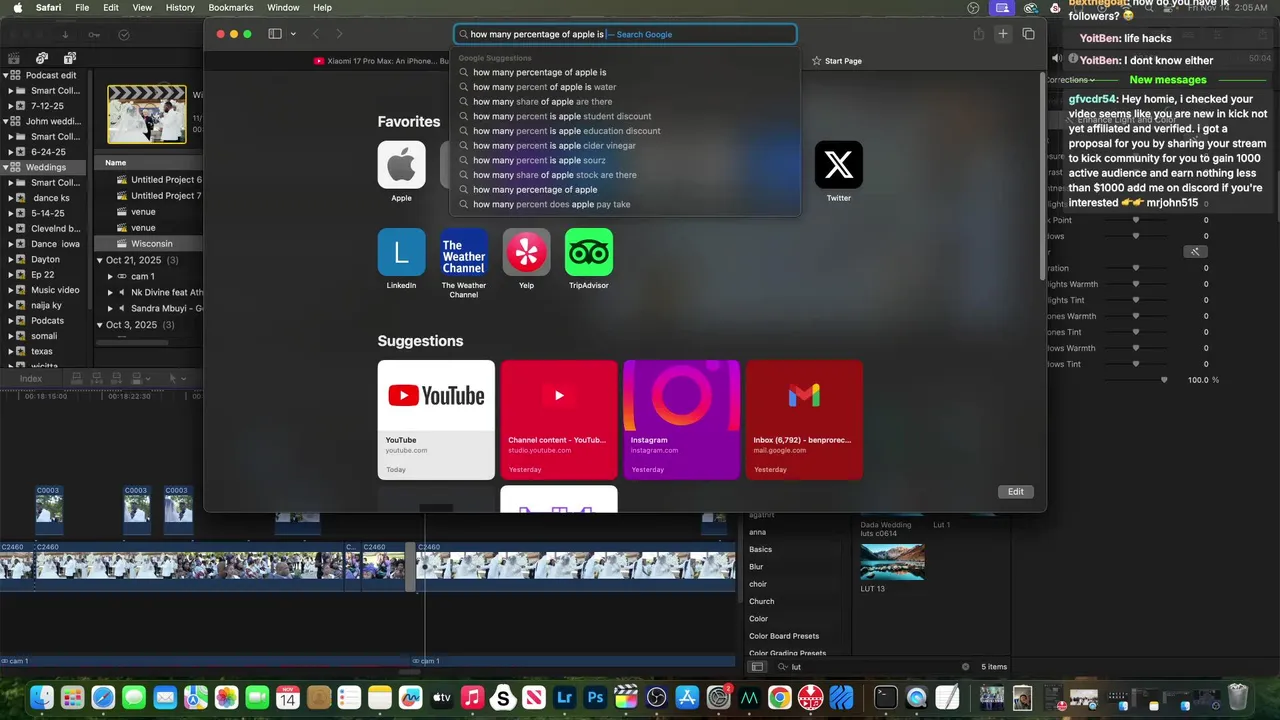Open the Gmail Inbox suggestion card
Viewport: 1280px width, 720px height.
coord(804,420)
